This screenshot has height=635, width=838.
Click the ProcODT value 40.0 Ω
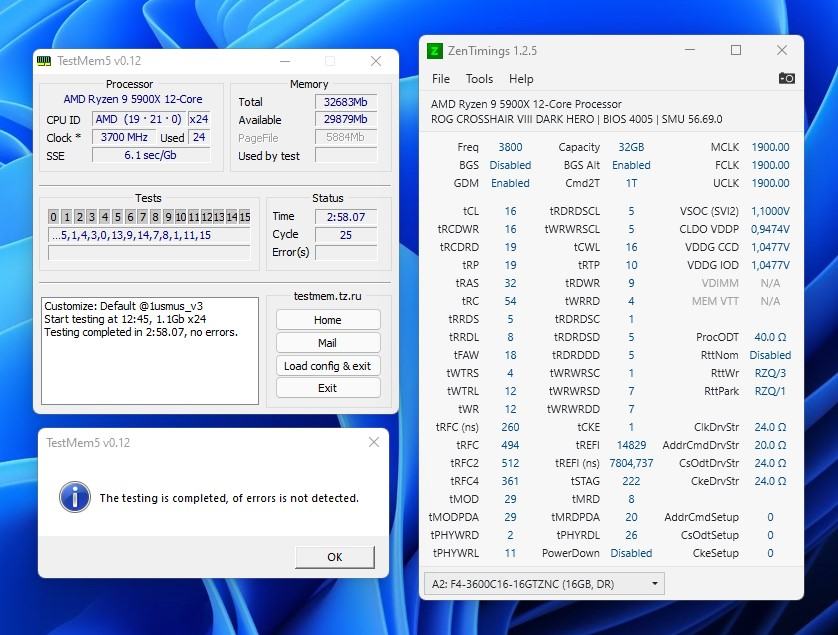click(770, 337)
